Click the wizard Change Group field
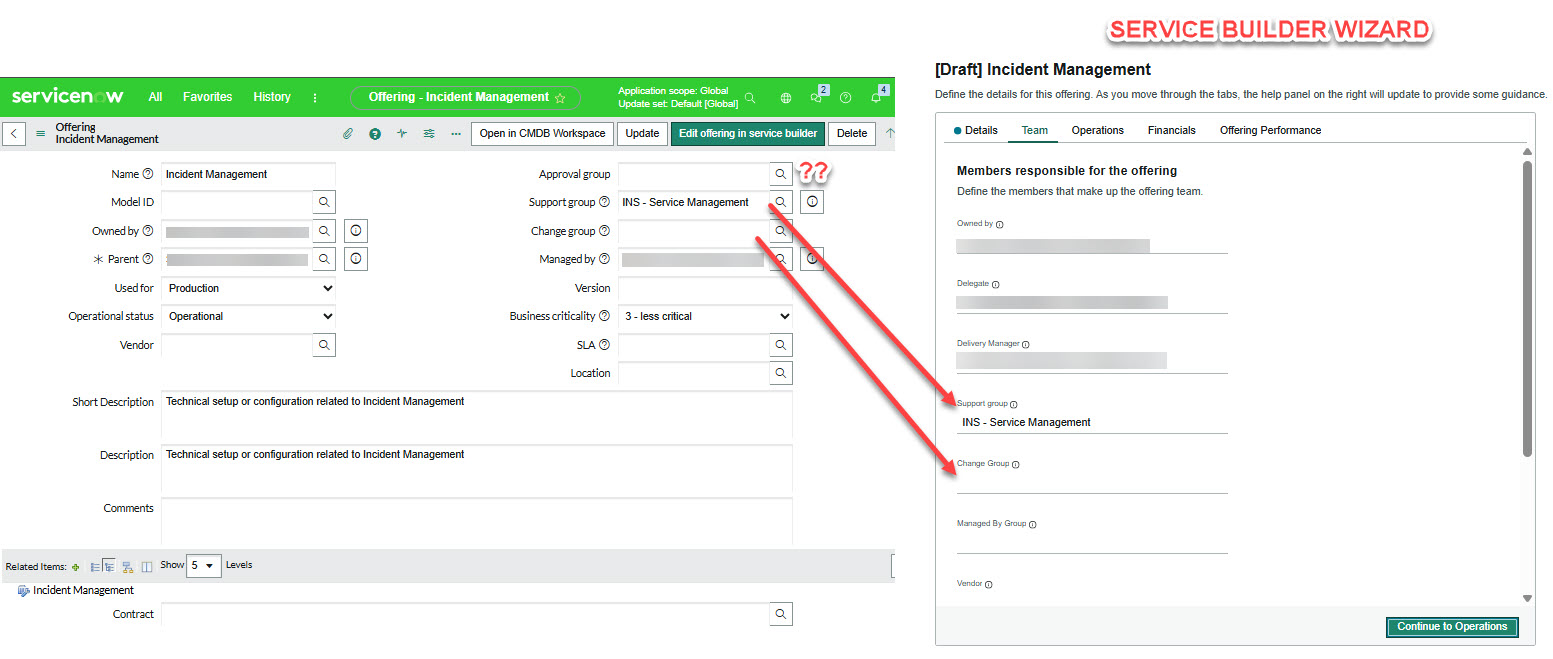Image resolution: width=1553 pixels, height=659 pixels. point(1092,482)
